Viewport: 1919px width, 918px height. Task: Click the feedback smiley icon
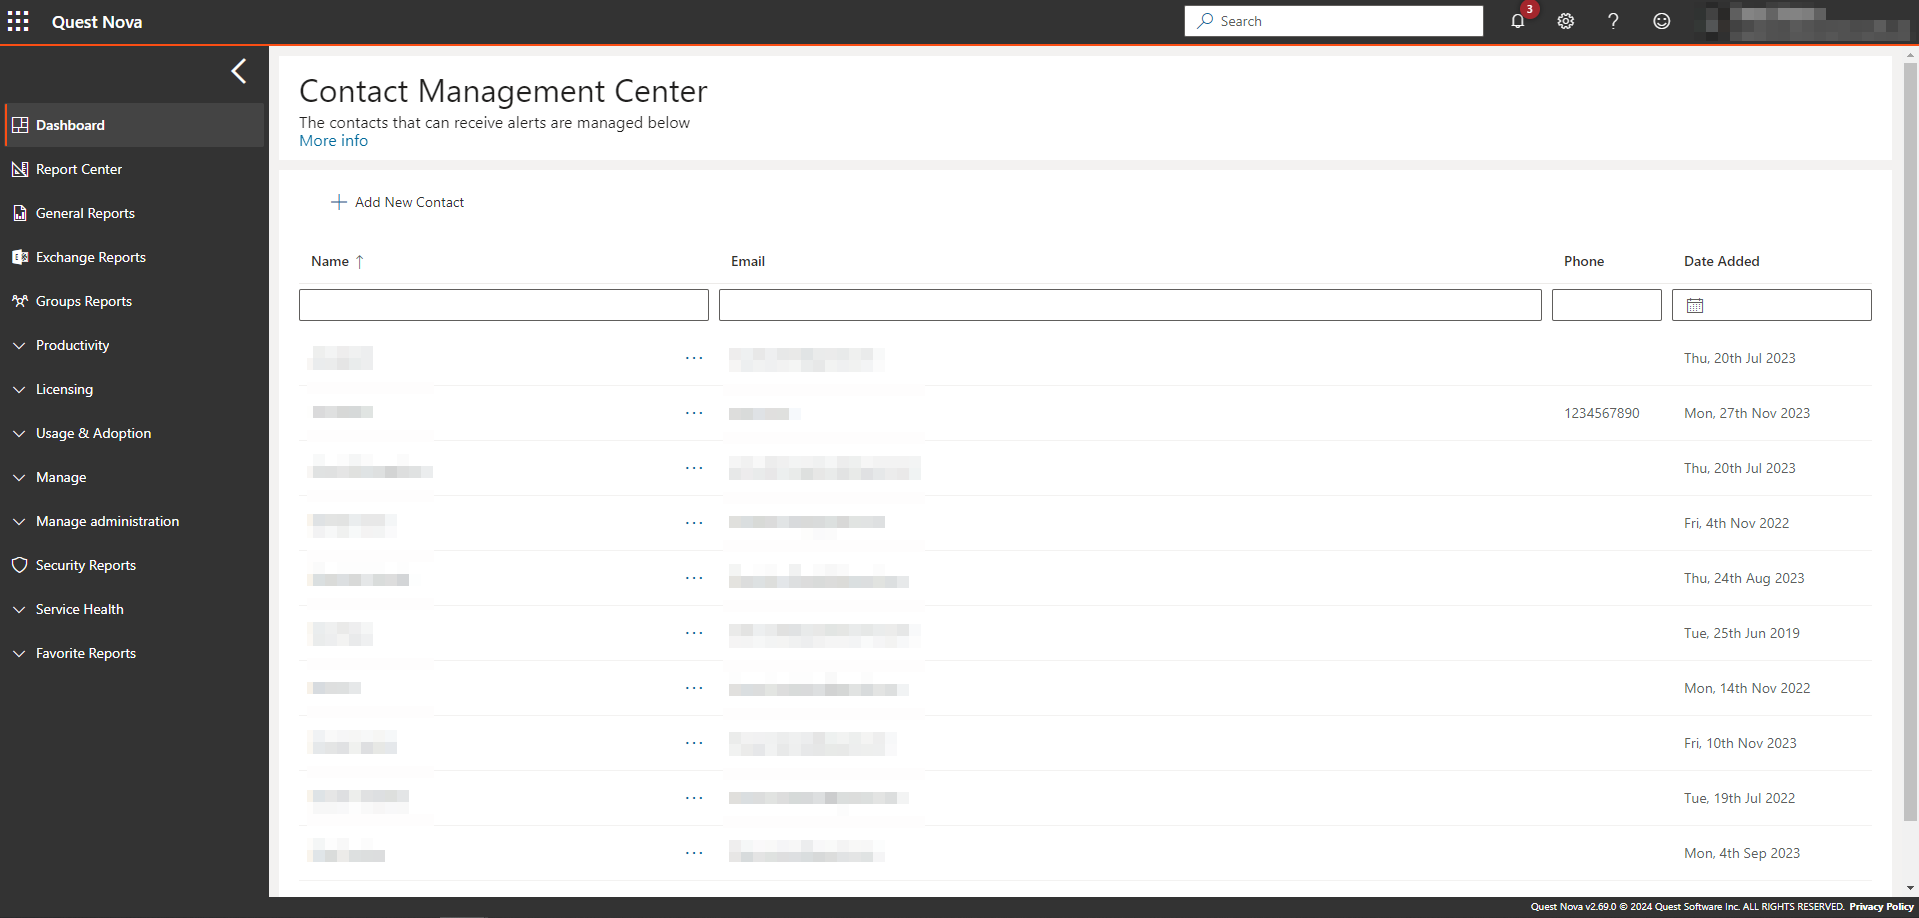tap(1661, 21)
